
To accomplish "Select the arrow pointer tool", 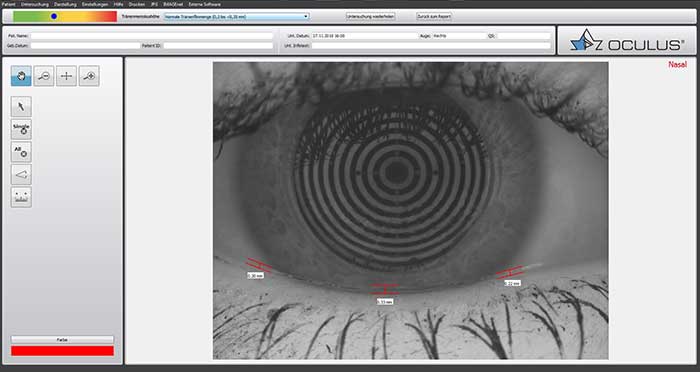I will 21,106.
